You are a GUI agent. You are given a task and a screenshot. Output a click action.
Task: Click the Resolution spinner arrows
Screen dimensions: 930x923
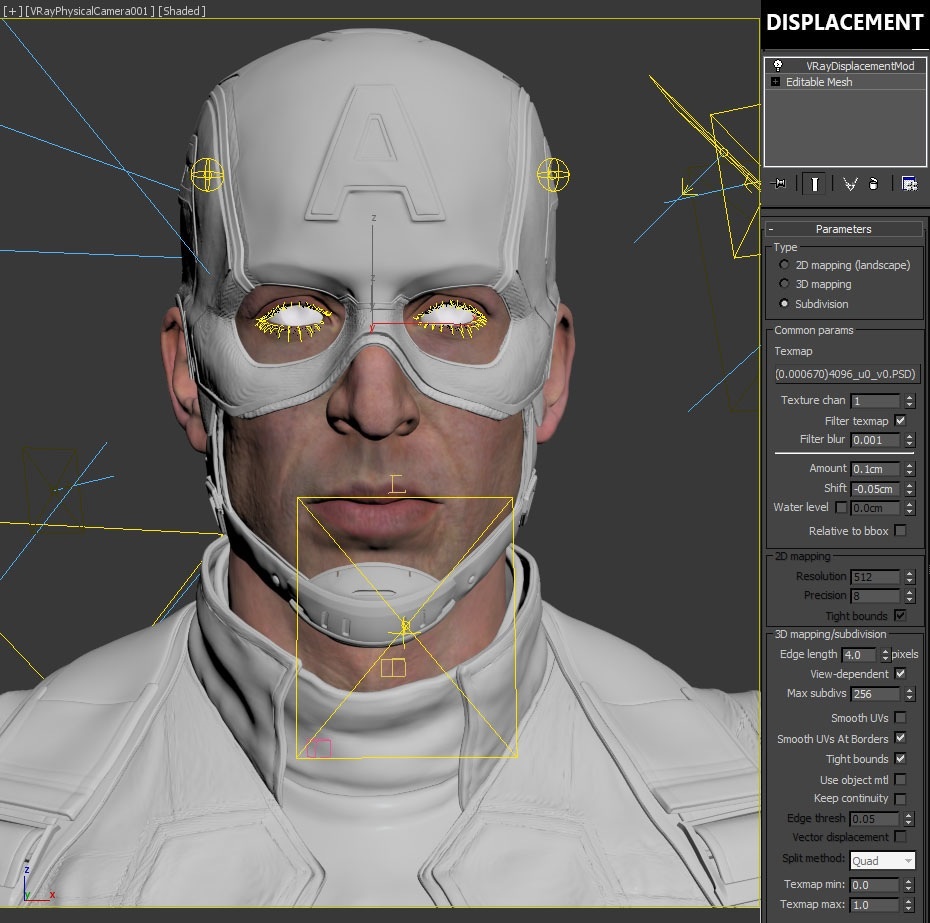click(x=910, y=577)
